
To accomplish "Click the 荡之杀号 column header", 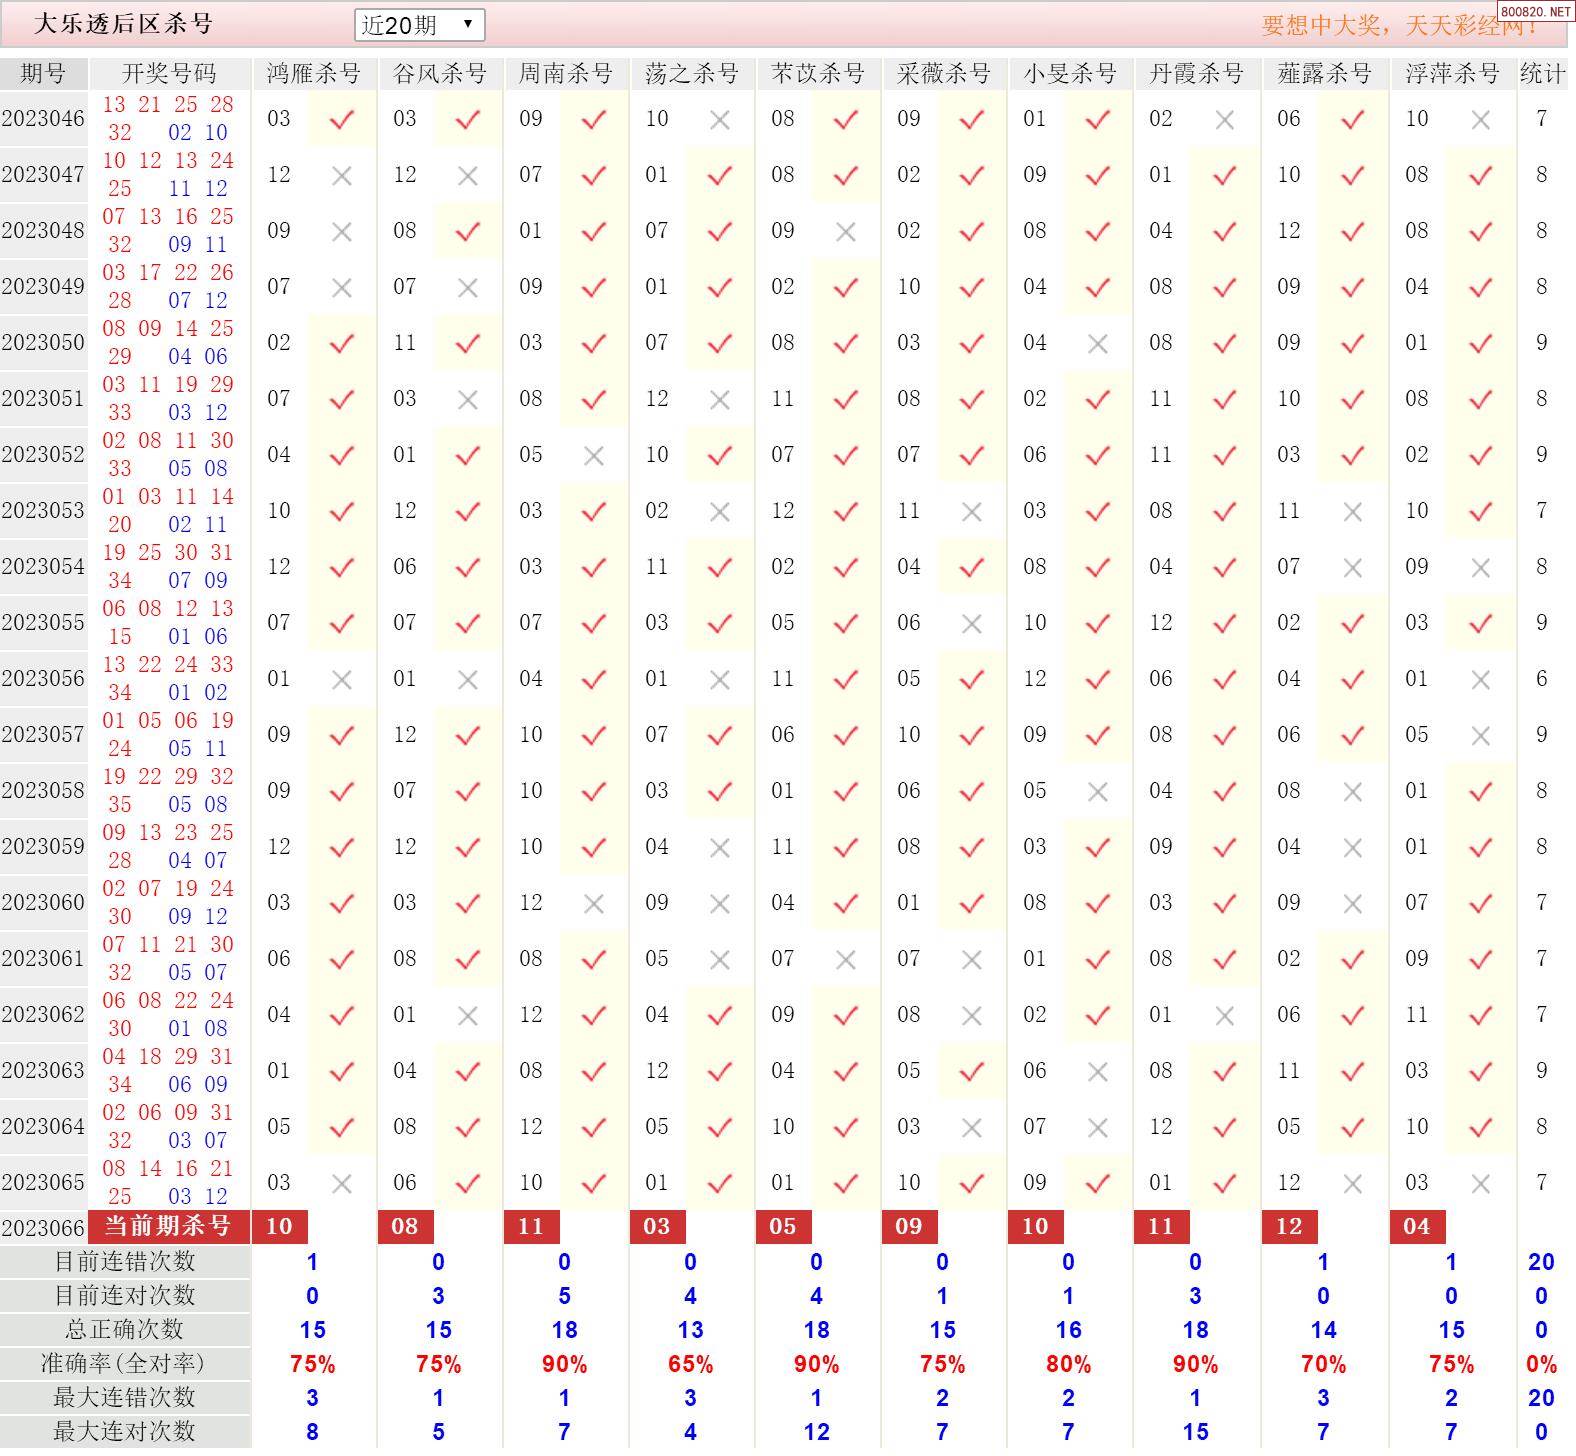I will pos(692,73).
